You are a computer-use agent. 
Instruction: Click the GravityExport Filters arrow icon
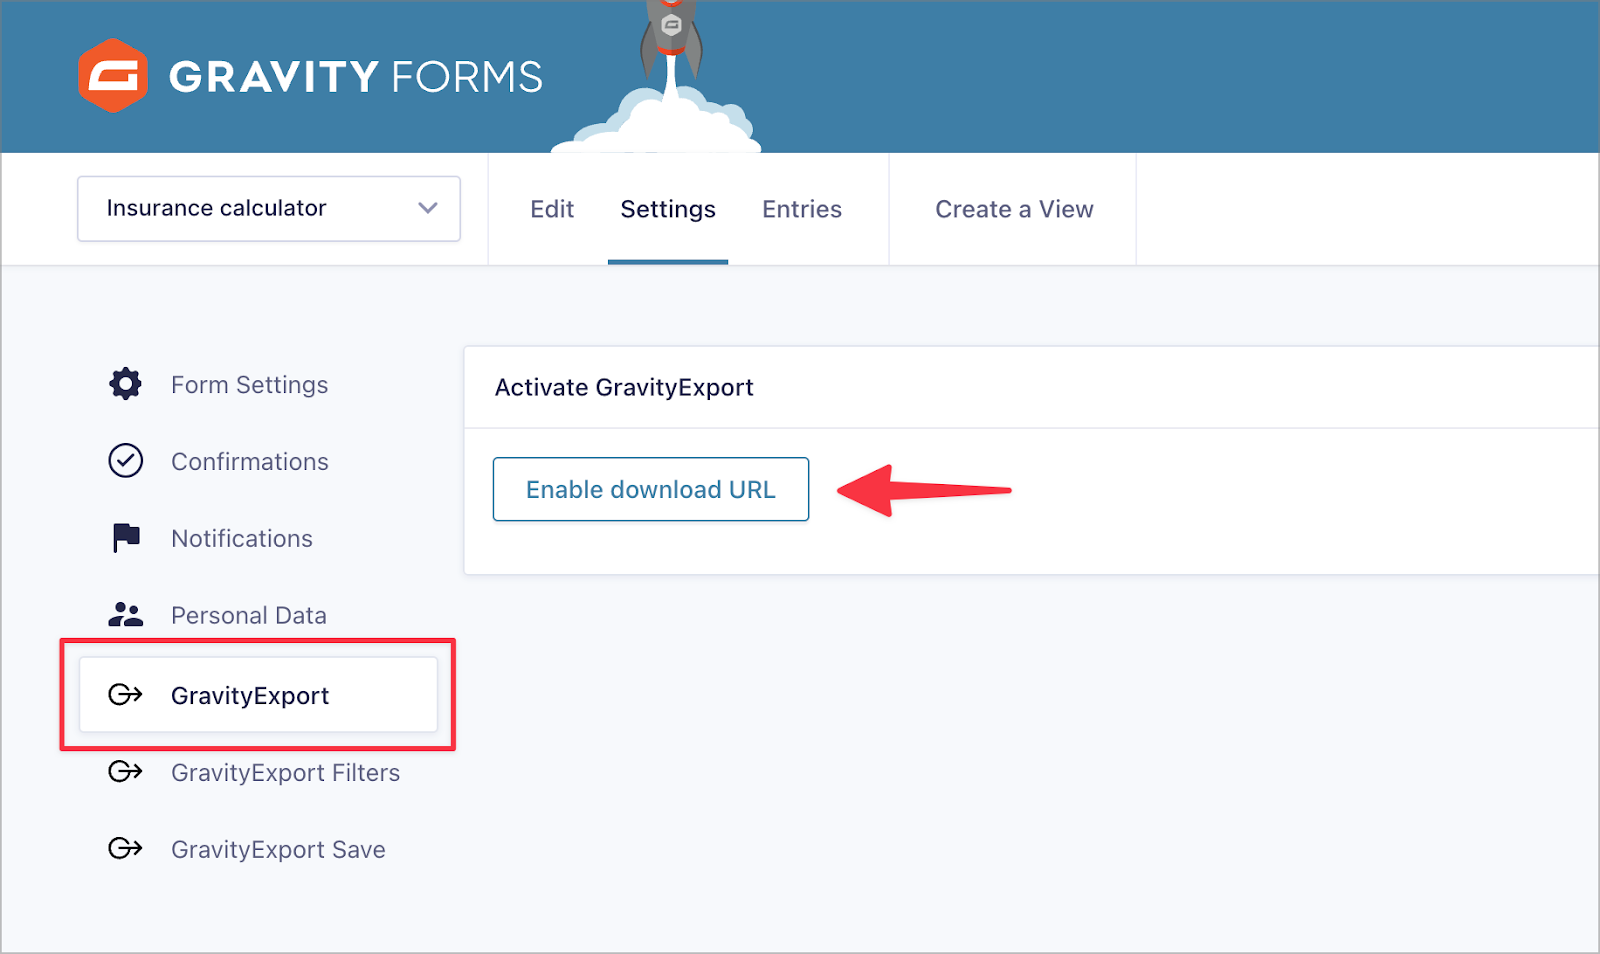(x=126, y=772)
